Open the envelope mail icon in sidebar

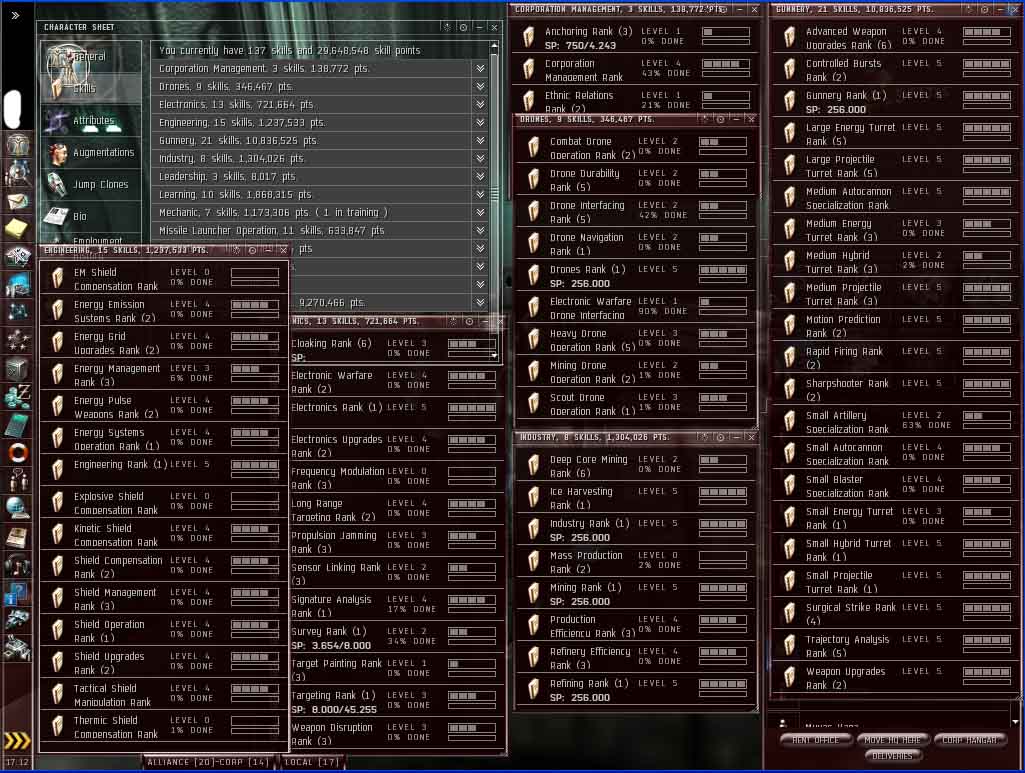[x=18, y=201]
